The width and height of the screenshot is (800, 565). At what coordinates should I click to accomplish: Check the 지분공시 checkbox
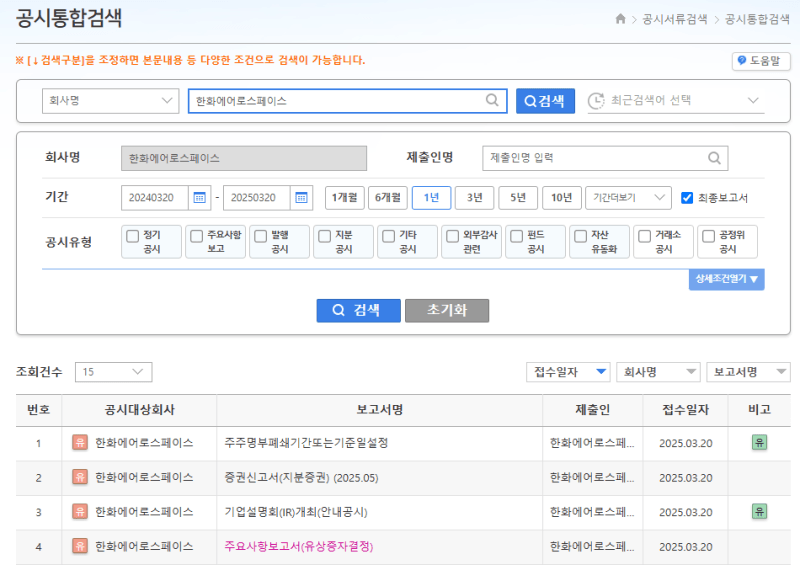coord(324,236)
